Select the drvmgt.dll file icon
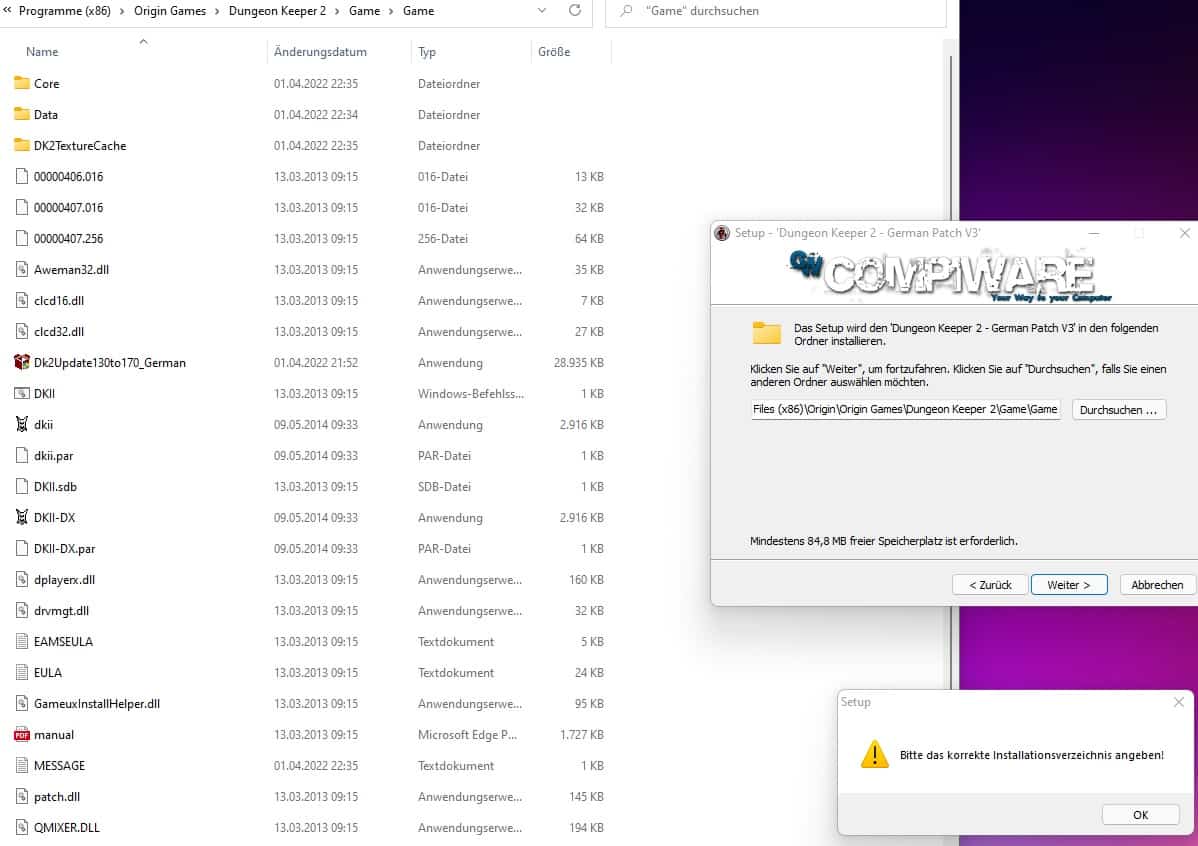 (x=21, y=611)
